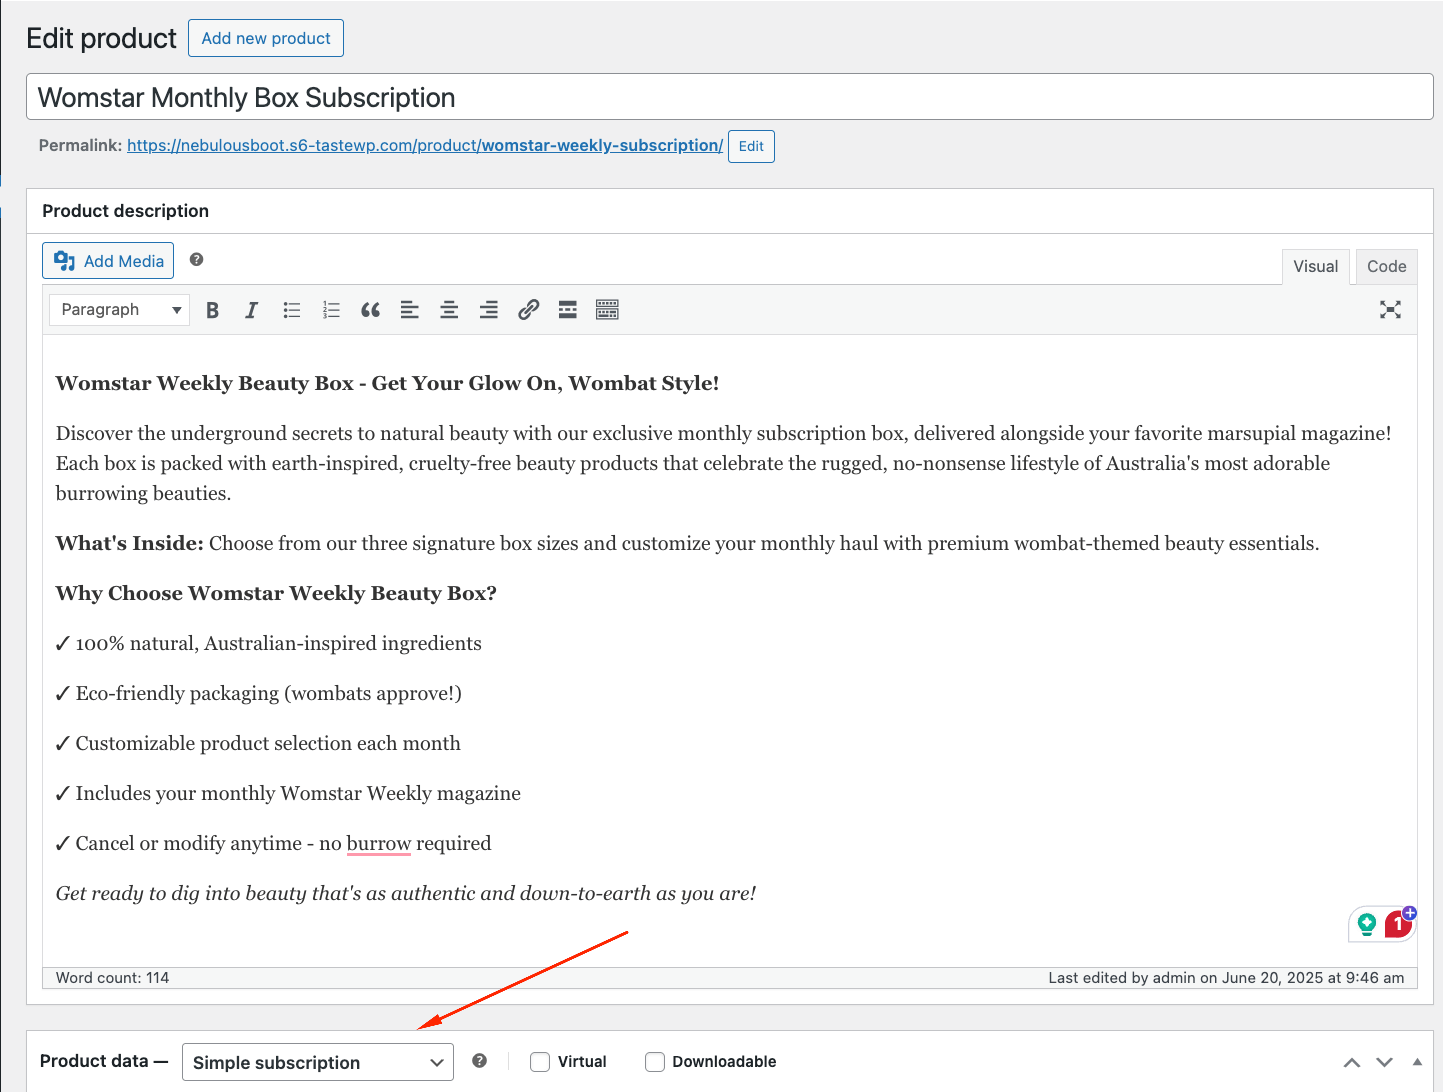Click the line '100% natural, Australian-inspired ingredients'
1443x1092 pixels.
[269, 643]
